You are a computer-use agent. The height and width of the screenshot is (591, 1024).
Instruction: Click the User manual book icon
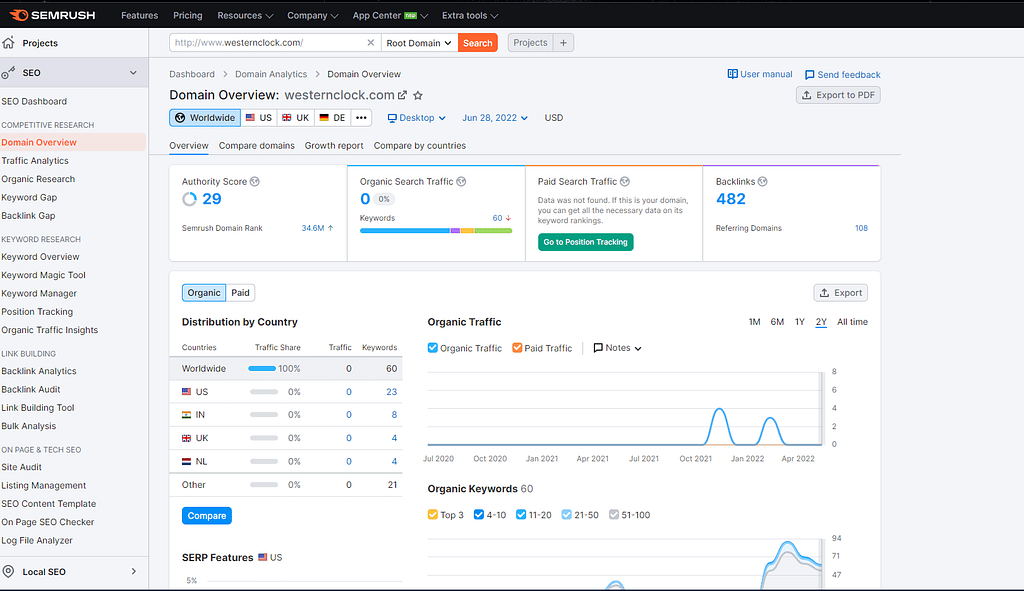click(x=733, y=74)
